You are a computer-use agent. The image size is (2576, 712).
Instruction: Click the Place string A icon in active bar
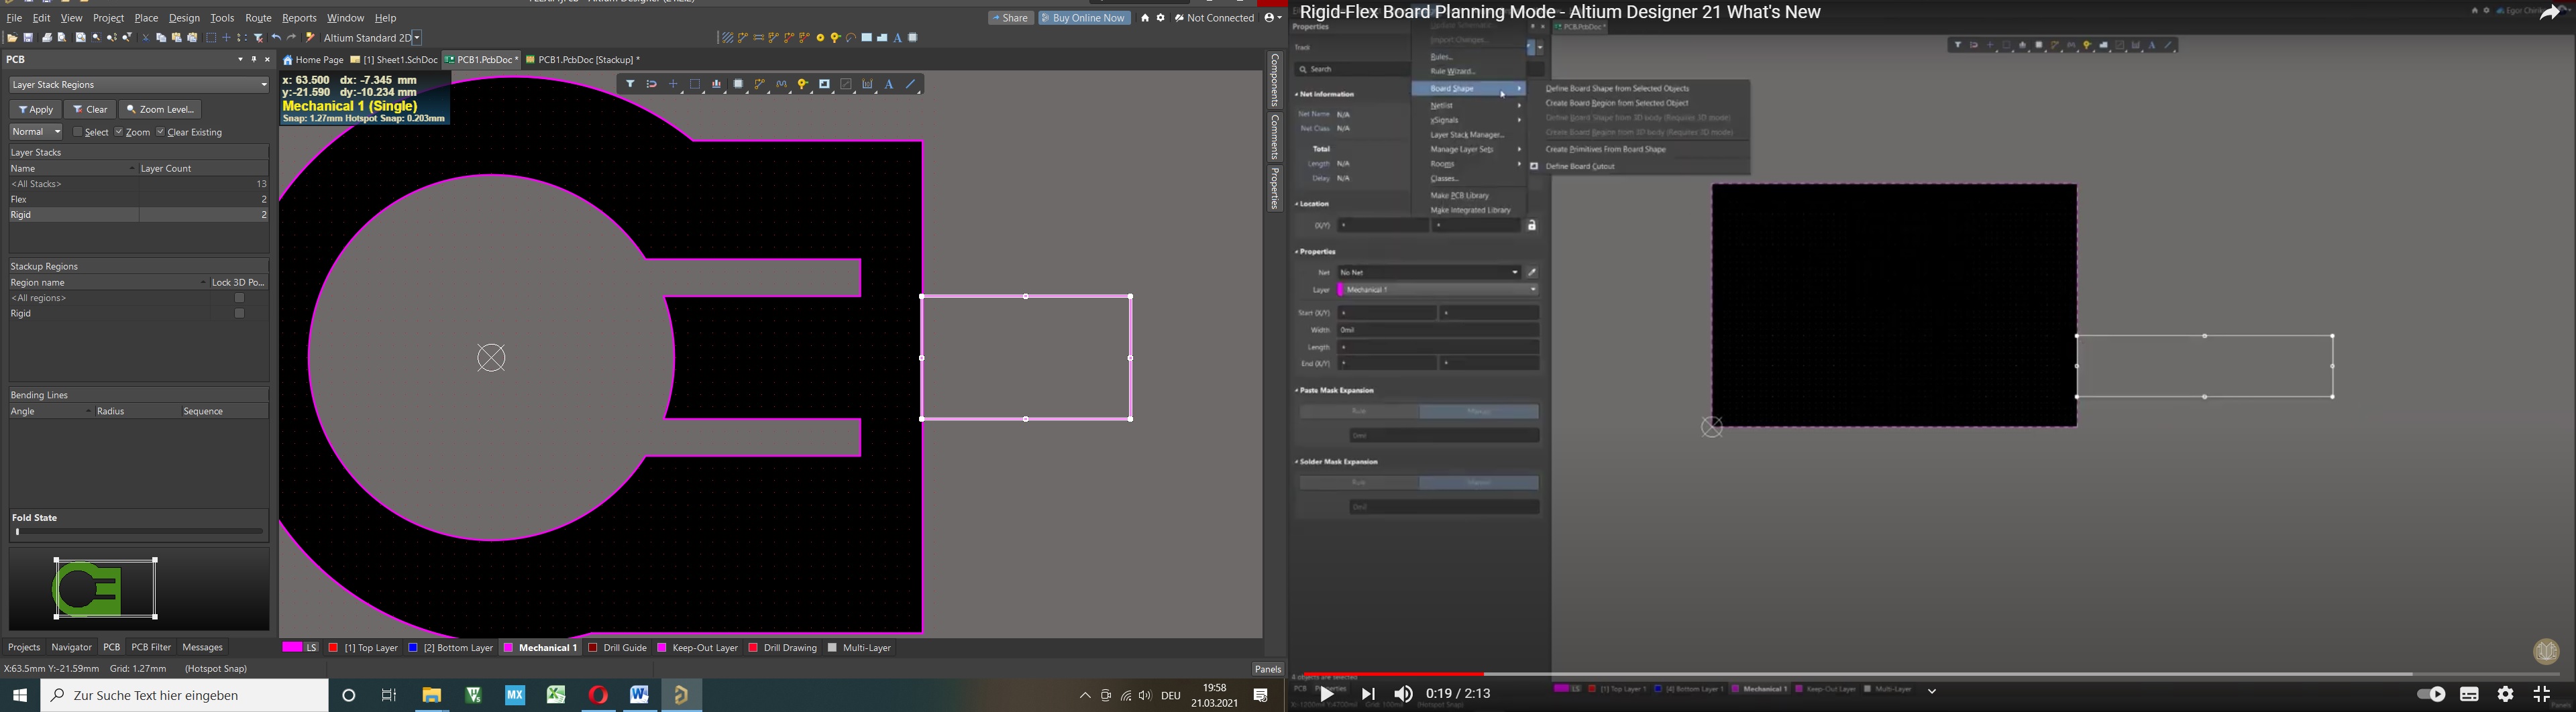tap(889, 85)
